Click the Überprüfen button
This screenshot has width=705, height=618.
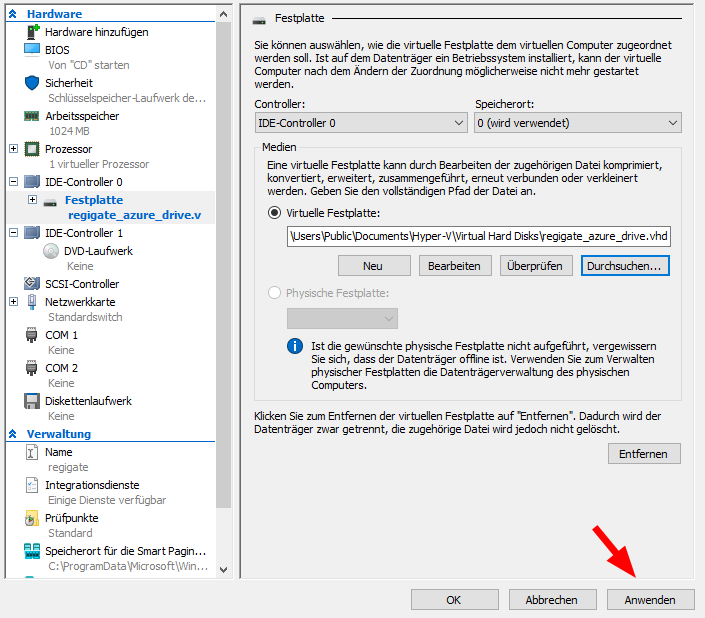(x=536, y=266)
